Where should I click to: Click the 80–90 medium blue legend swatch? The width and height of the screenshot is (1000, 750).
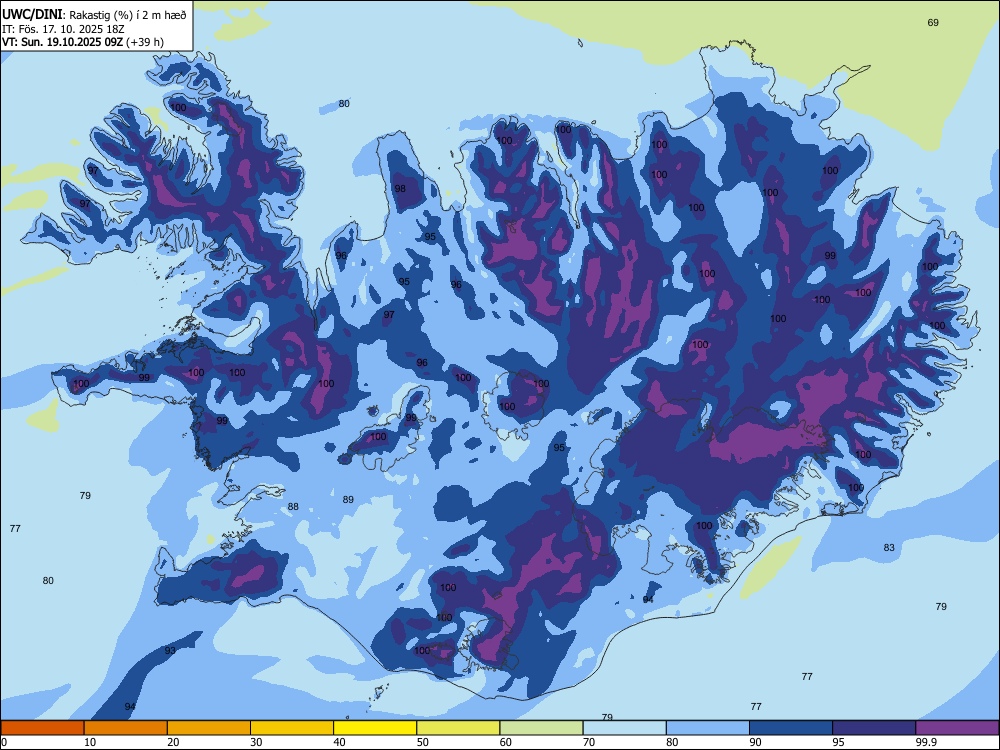[708, 728]
